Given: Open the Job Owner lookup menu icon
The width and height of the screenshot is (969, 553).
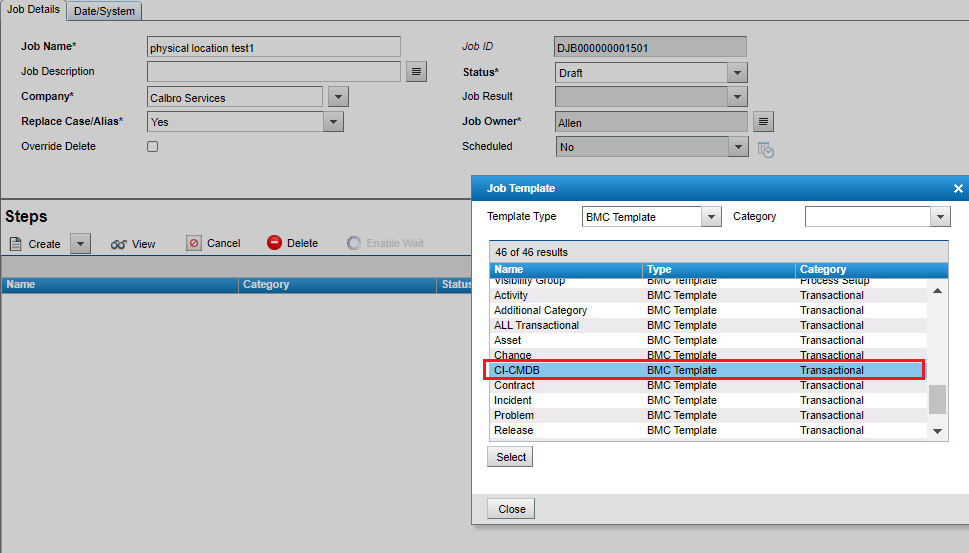Looking at the screenshot, I should (x=763, y=122).
